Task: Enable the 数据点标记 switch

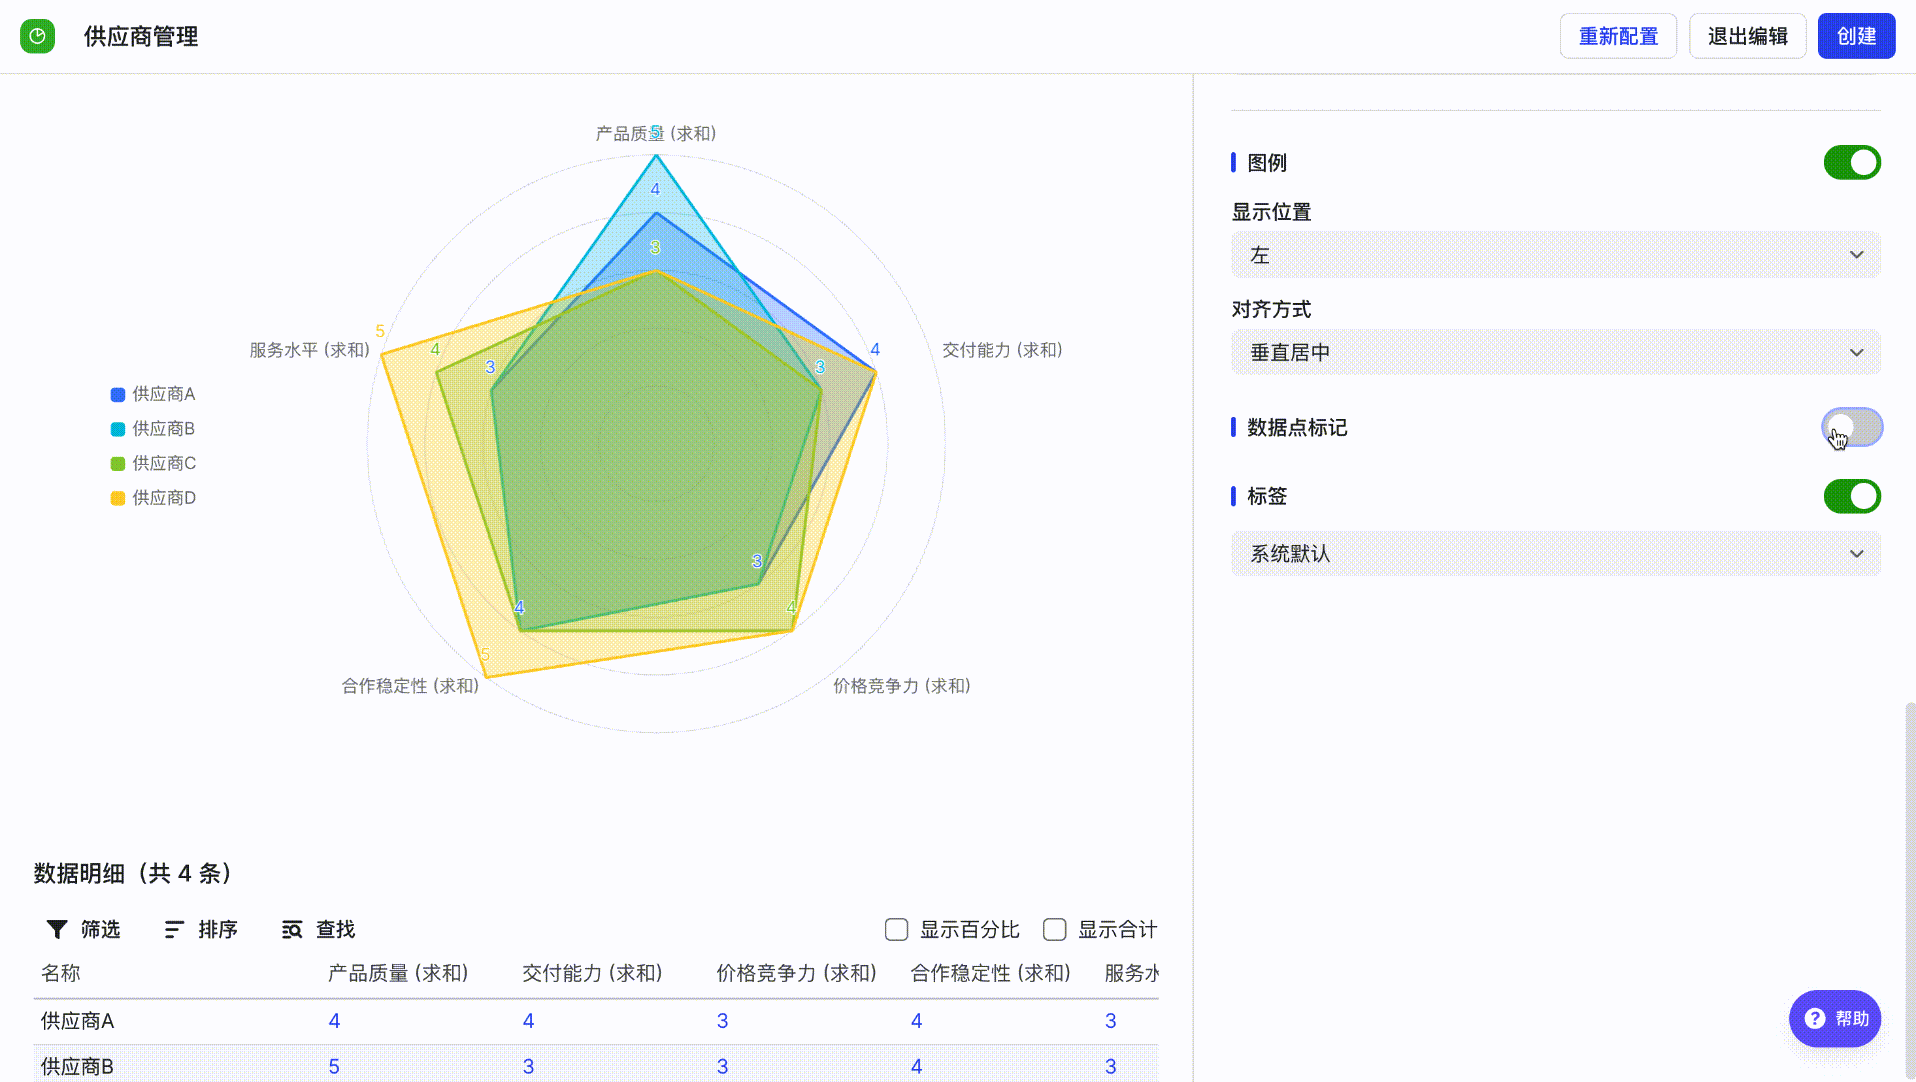Action: point(1852,427)
